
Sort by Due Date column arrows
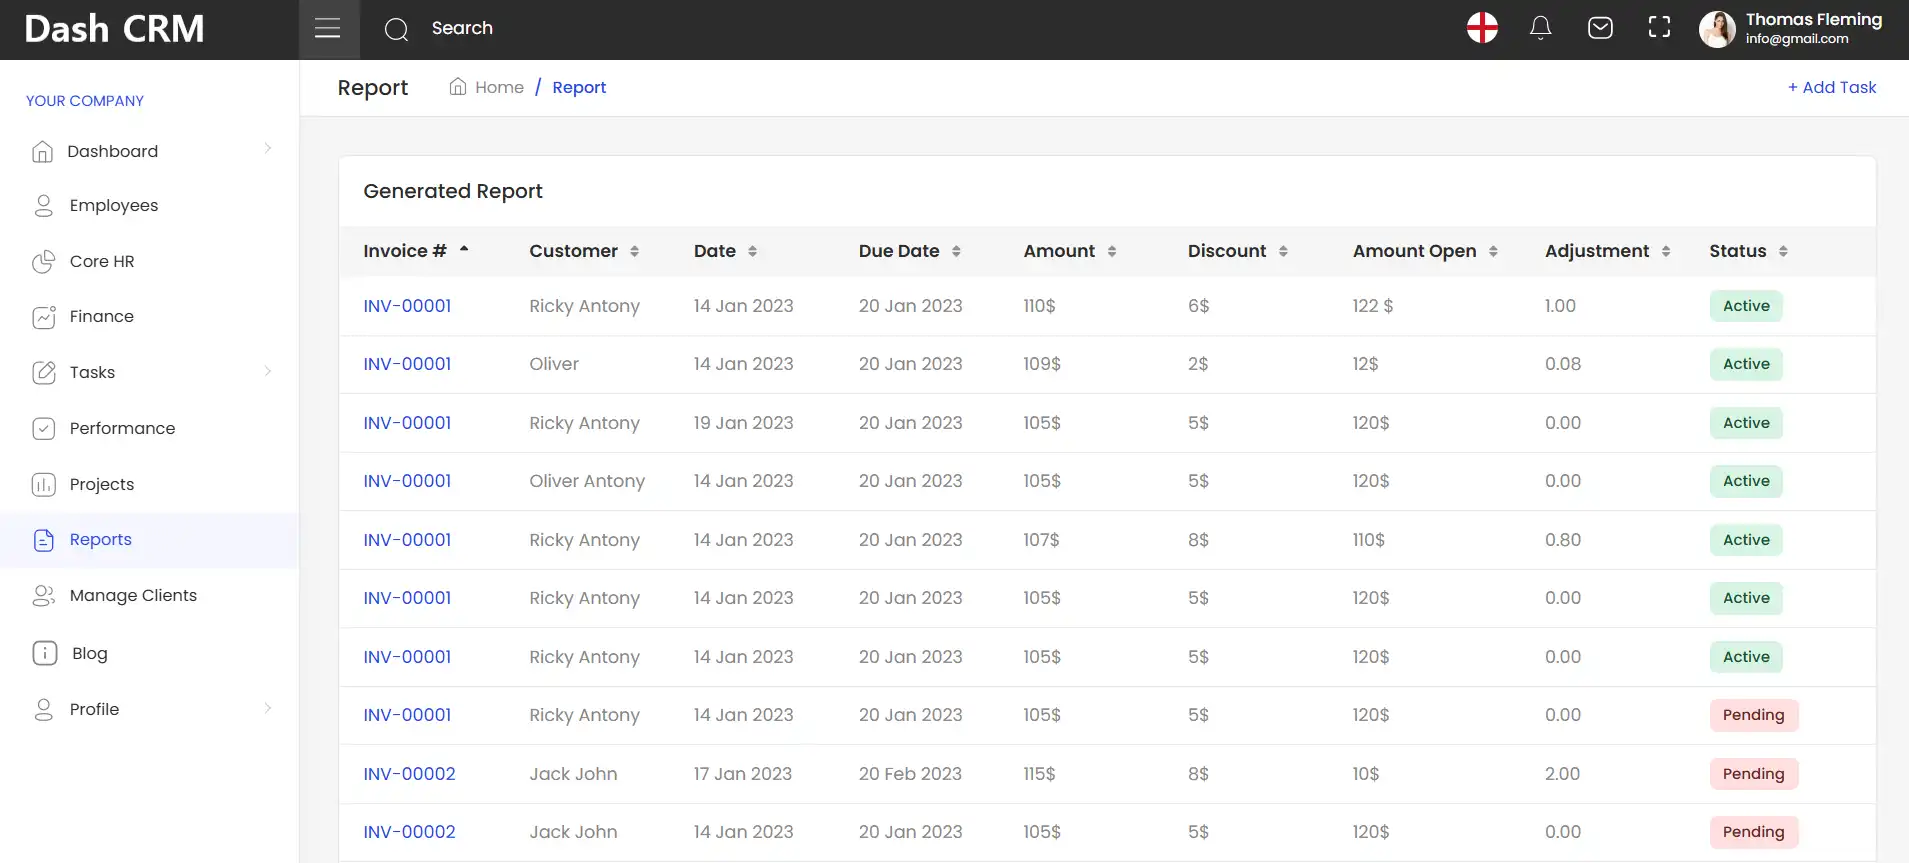tap(956, 251)
